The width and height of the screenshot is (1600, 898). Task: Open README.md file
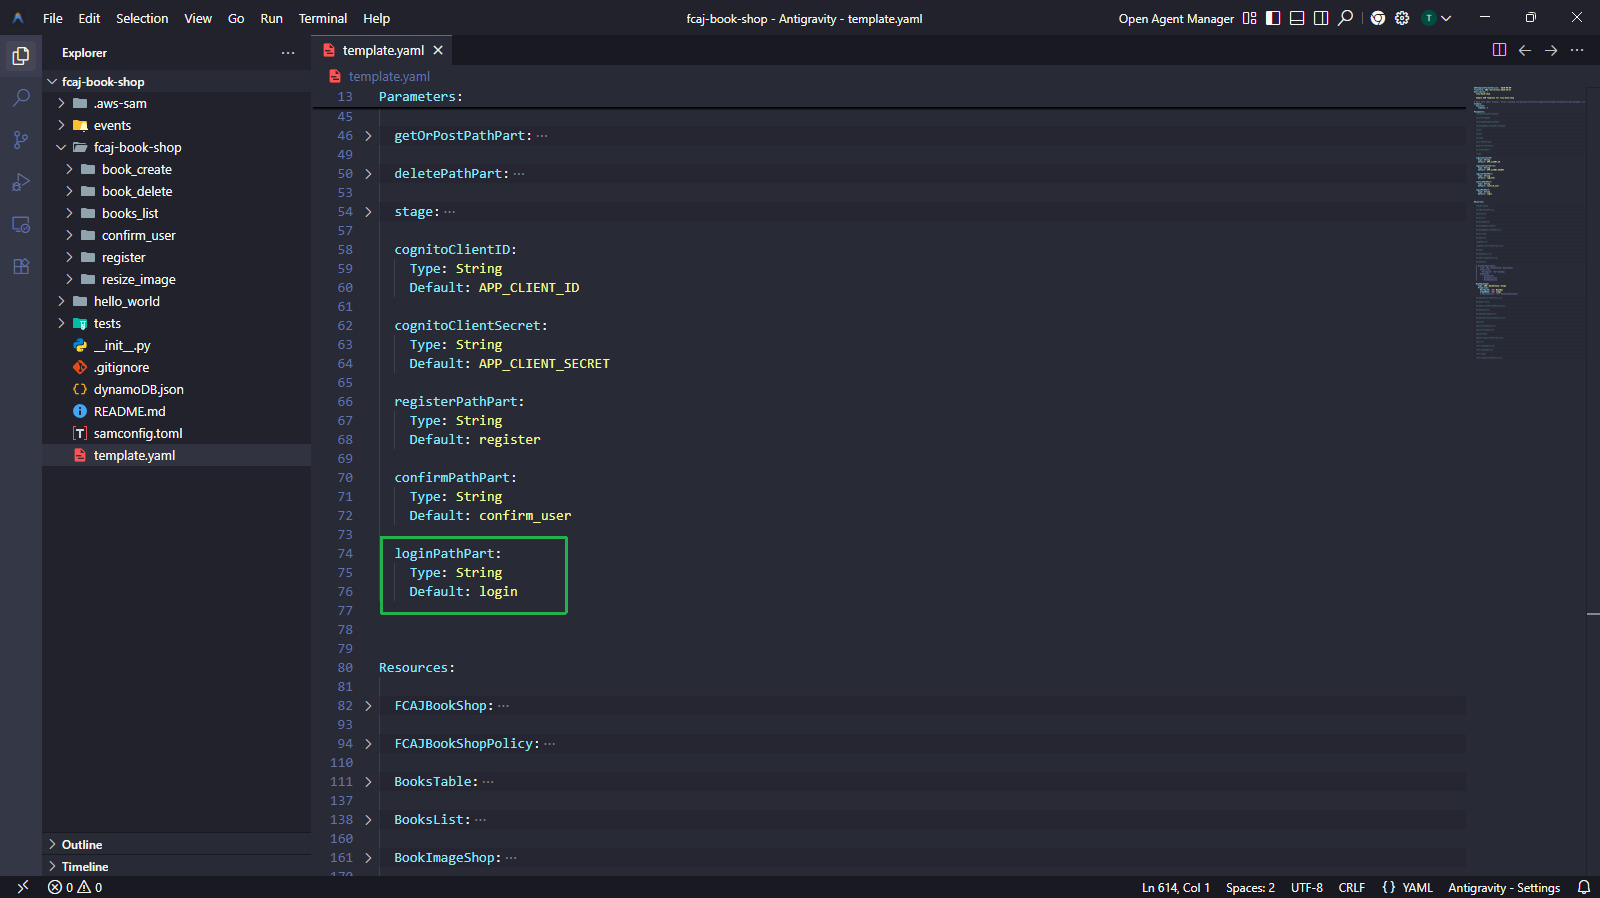tap(176, 412)
